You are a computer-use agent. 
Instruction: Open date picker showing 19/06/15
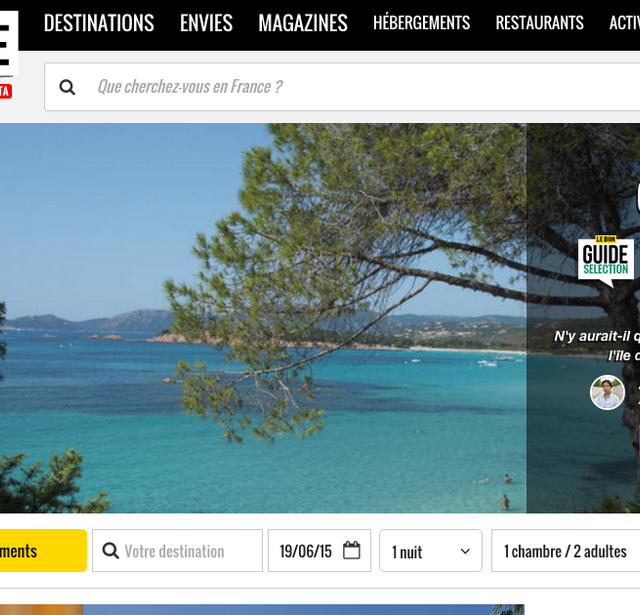319,551
